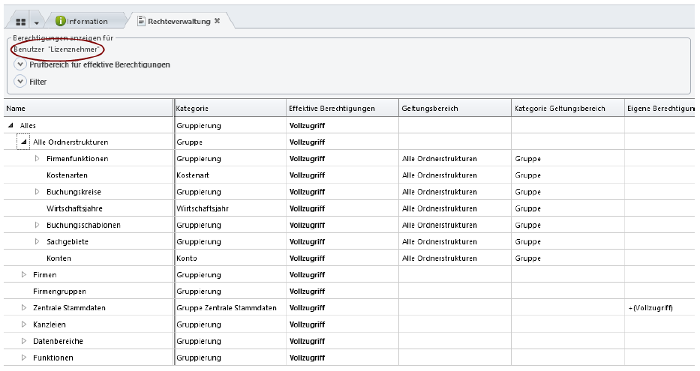
Task: Expand the Sachgebiete node
Action: click(37, 242)
